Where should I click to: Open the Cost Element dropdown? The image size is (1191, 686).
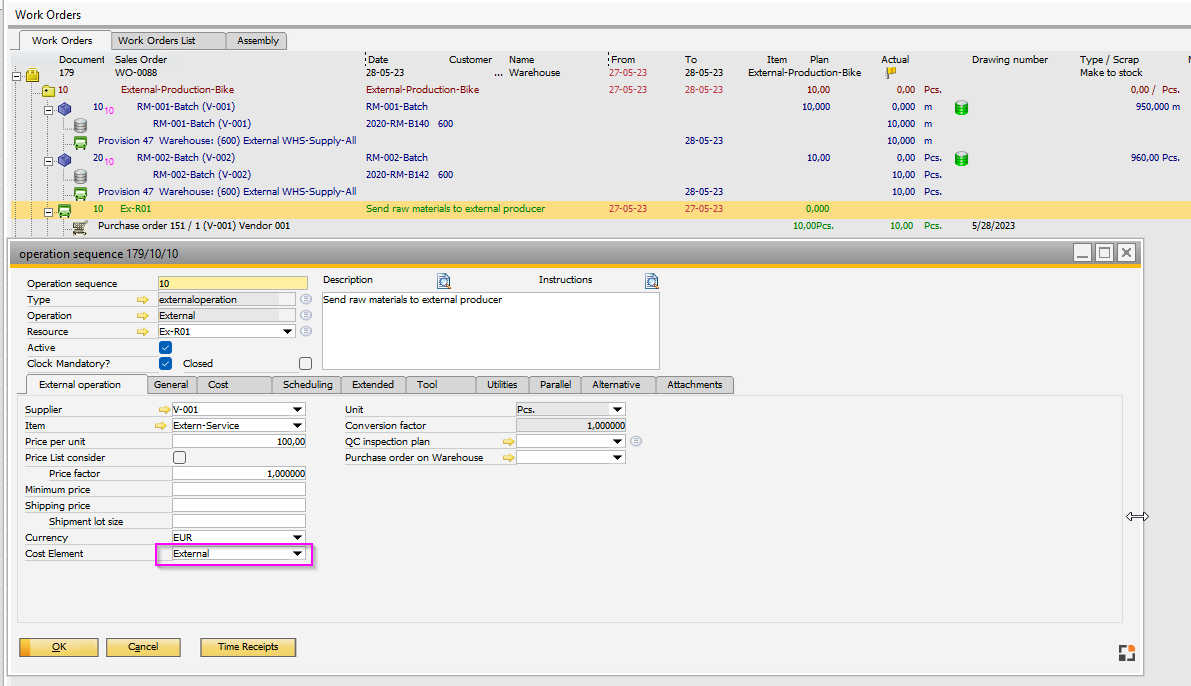(297, 553)
